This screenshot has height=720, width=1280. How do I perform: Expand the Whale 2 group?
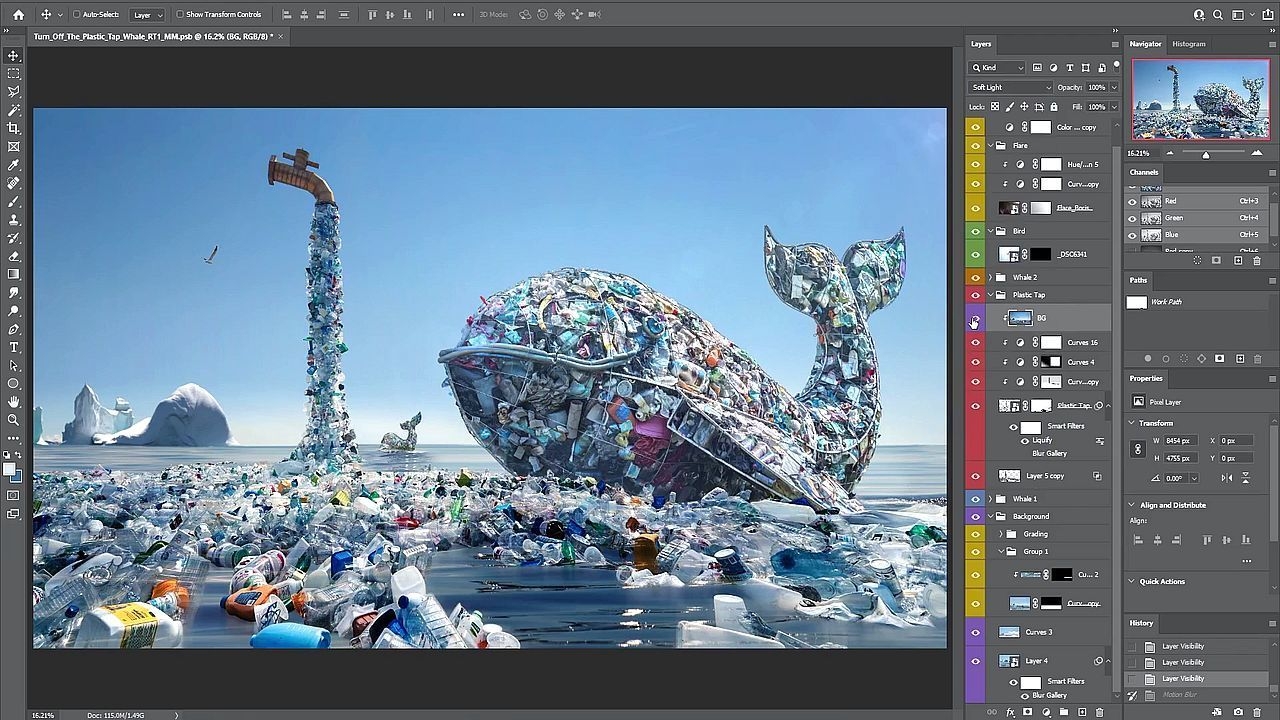click(x=991, y=277)
